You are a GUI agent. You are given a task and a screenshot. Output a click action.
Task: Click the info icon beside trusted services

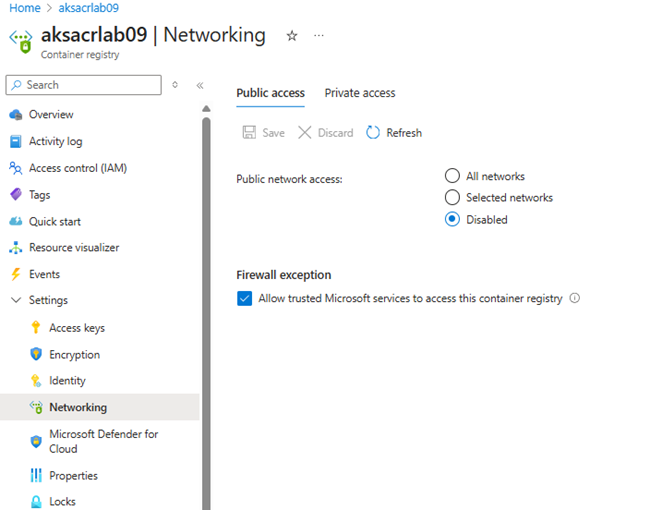coord(575,298)
